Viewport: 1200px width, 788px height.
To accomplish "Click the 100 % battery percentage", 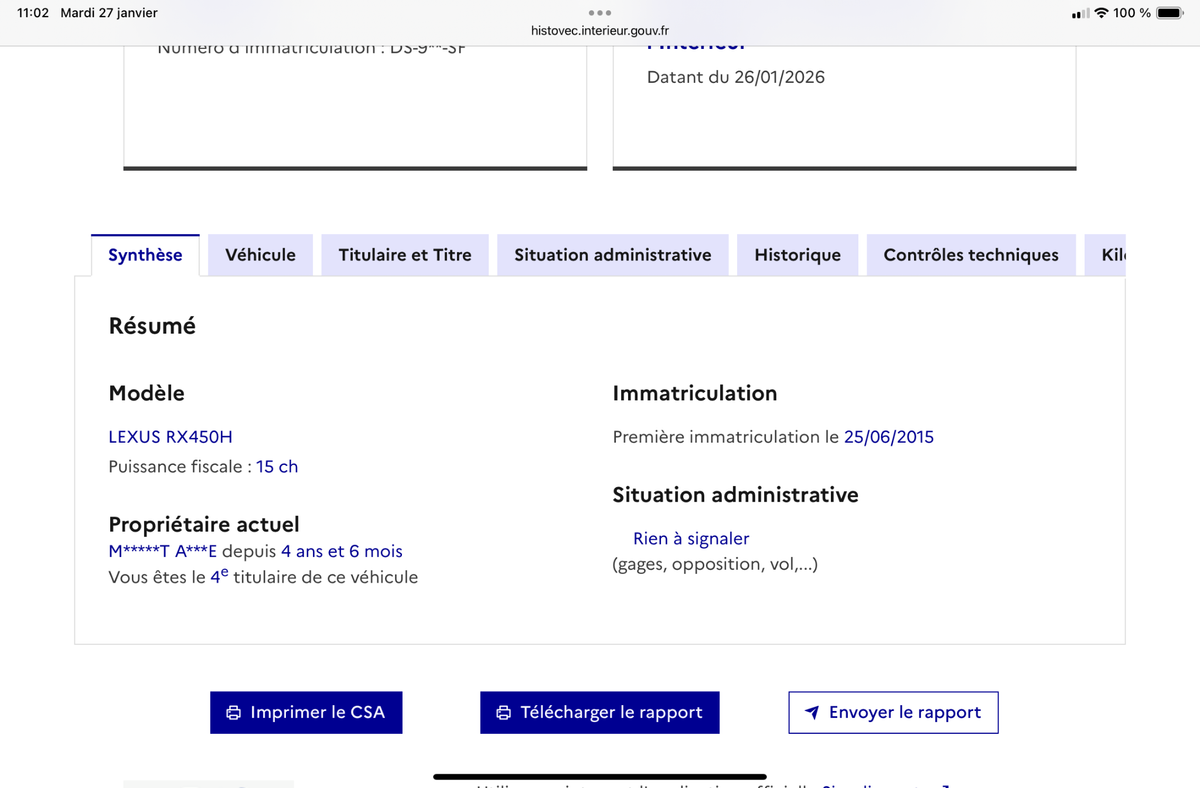I will pyautogui.click(x=1132, y=13).
